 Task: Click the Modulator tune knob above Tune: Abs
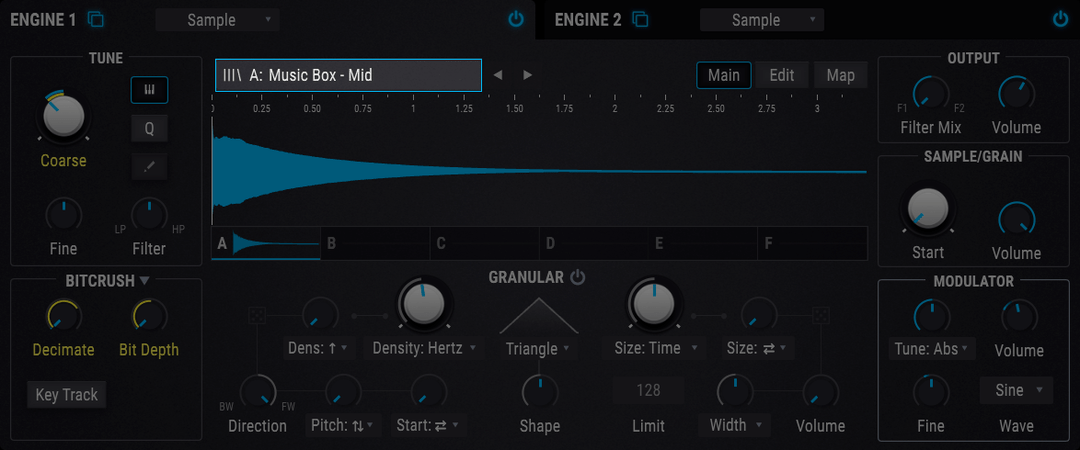point(931,317)
